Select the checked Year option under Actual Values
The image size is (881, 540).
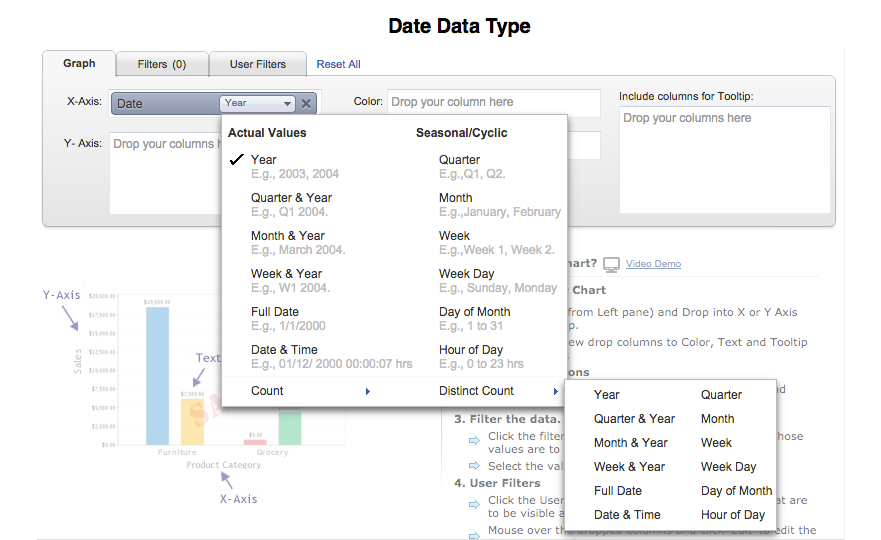264,160
